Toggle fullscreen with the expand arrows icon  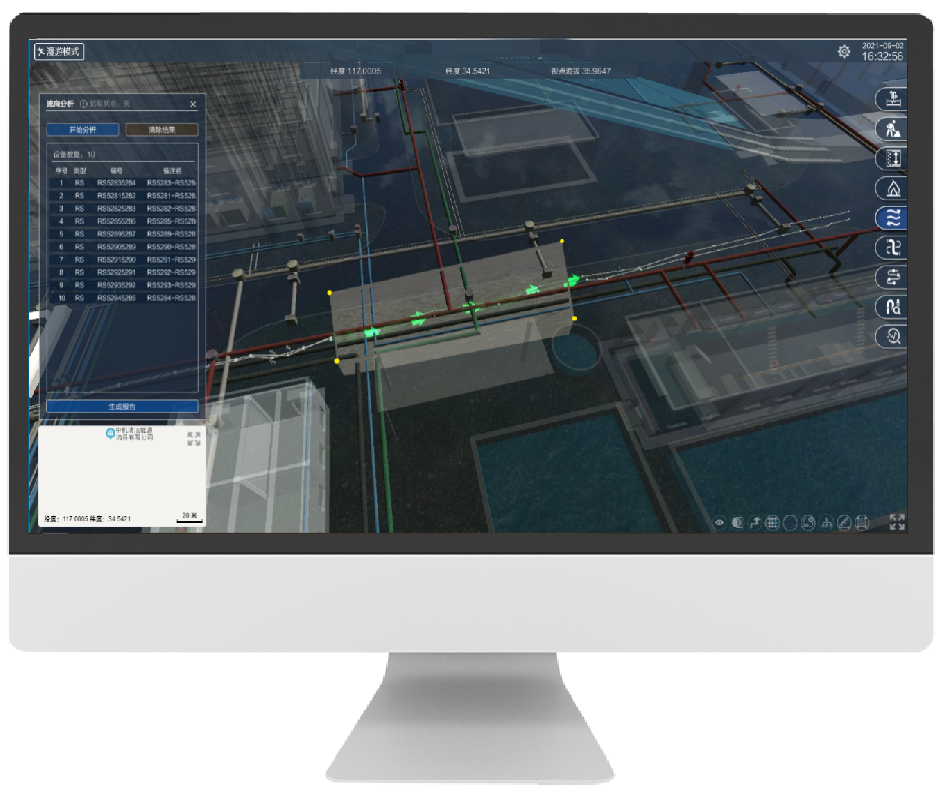click(896, 521)
